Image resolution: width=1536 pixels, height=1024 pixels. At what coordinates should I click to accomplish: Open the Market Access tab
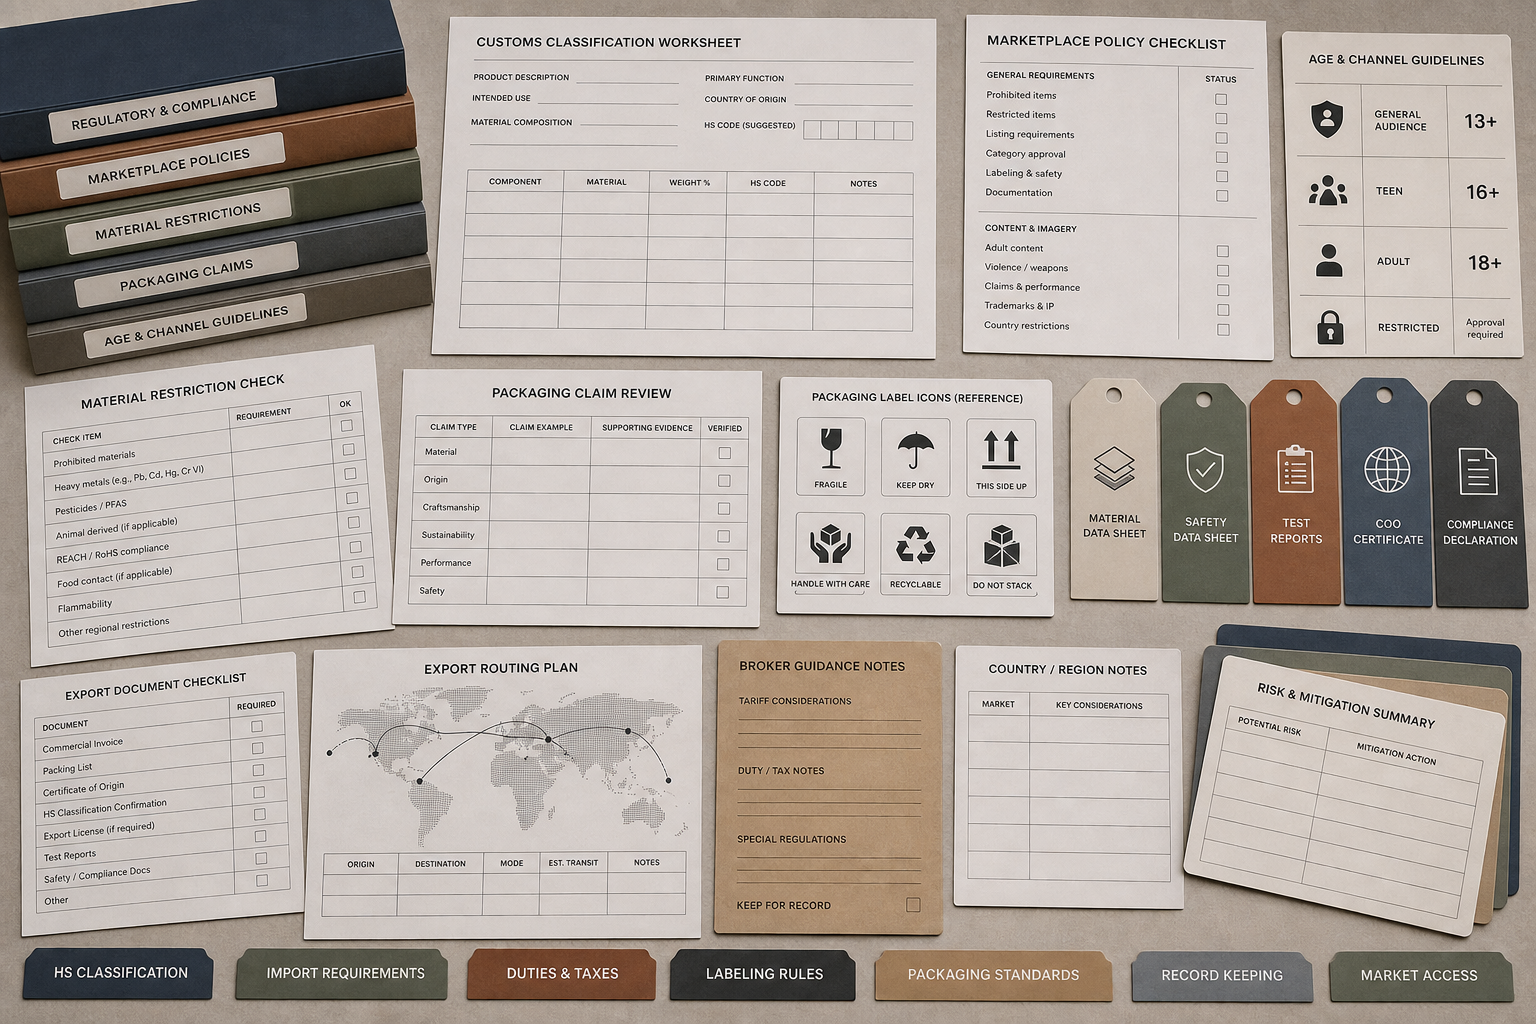tap(1420, 976)
